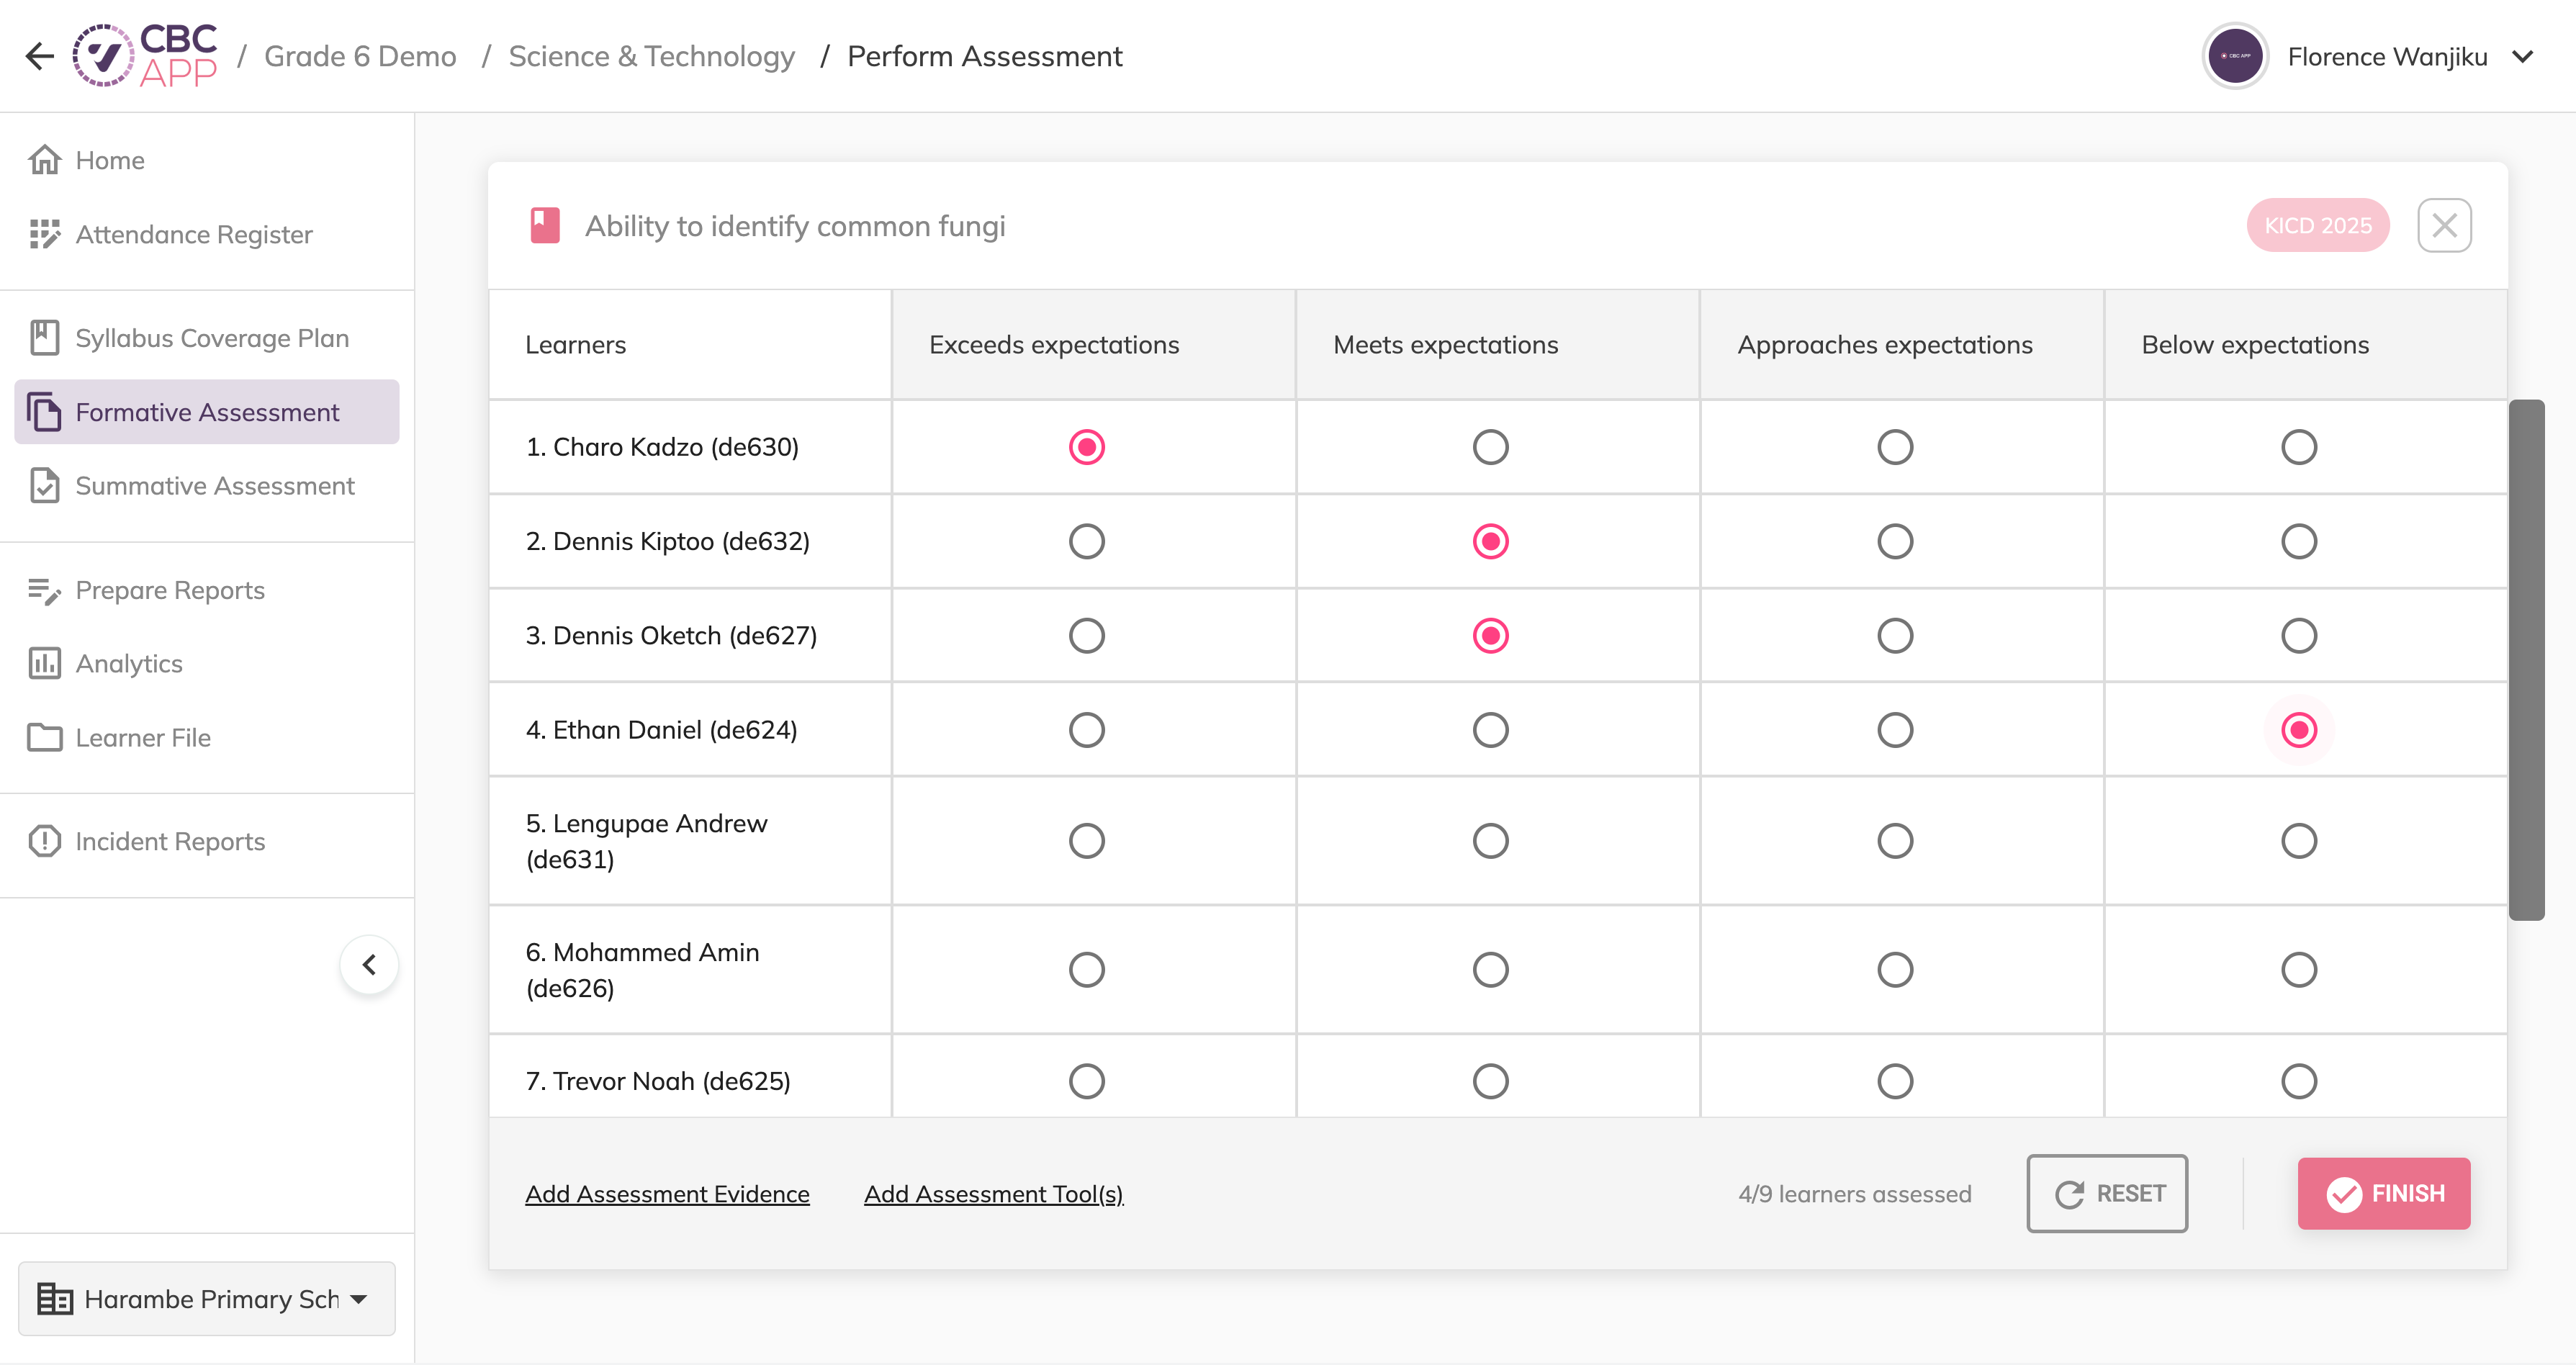
Task: Click the Prepare Reports edit-list icon
Action: [x=45, y=590]
